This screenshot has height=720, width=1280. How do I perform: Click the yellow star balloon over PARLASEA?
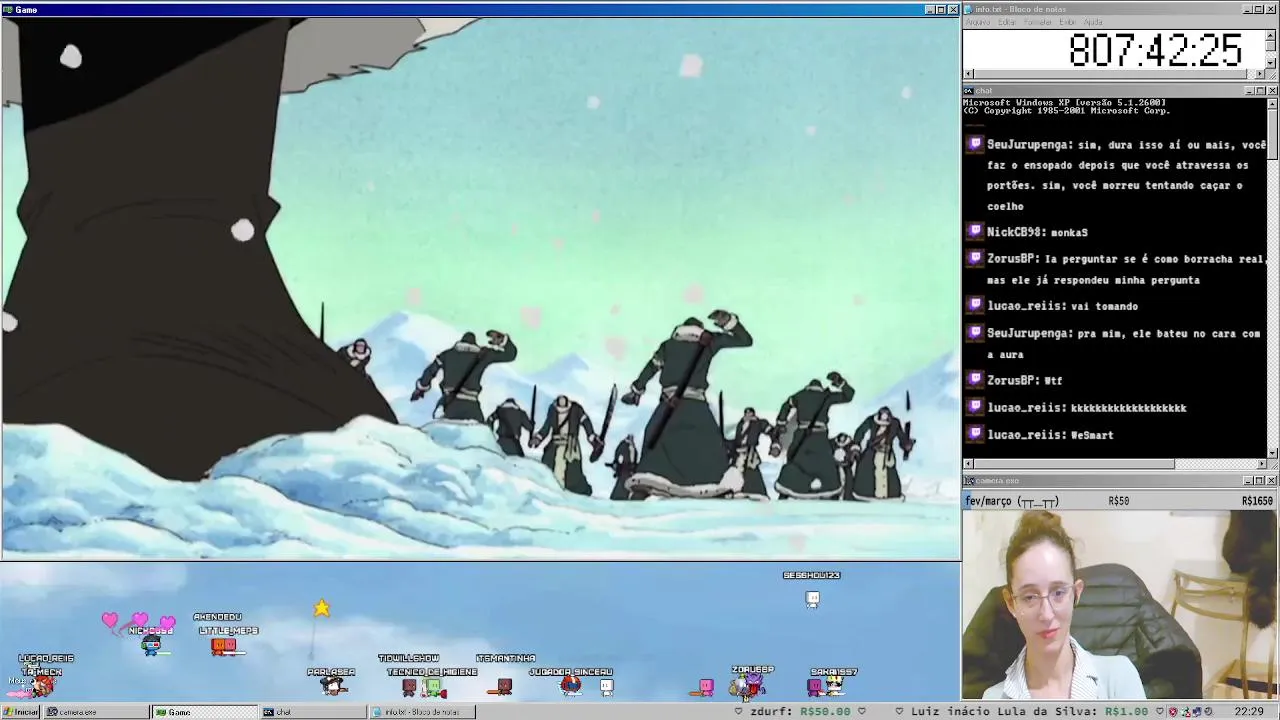[321, 608]
